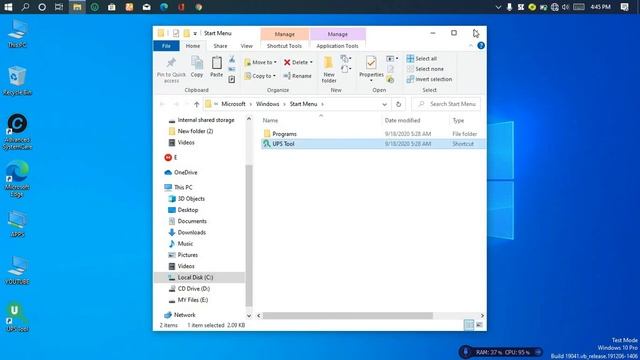This screenshot has height=360, width=640.
Task: Select Local Disk (C:) in navigation pane
Action: [195, 277]
